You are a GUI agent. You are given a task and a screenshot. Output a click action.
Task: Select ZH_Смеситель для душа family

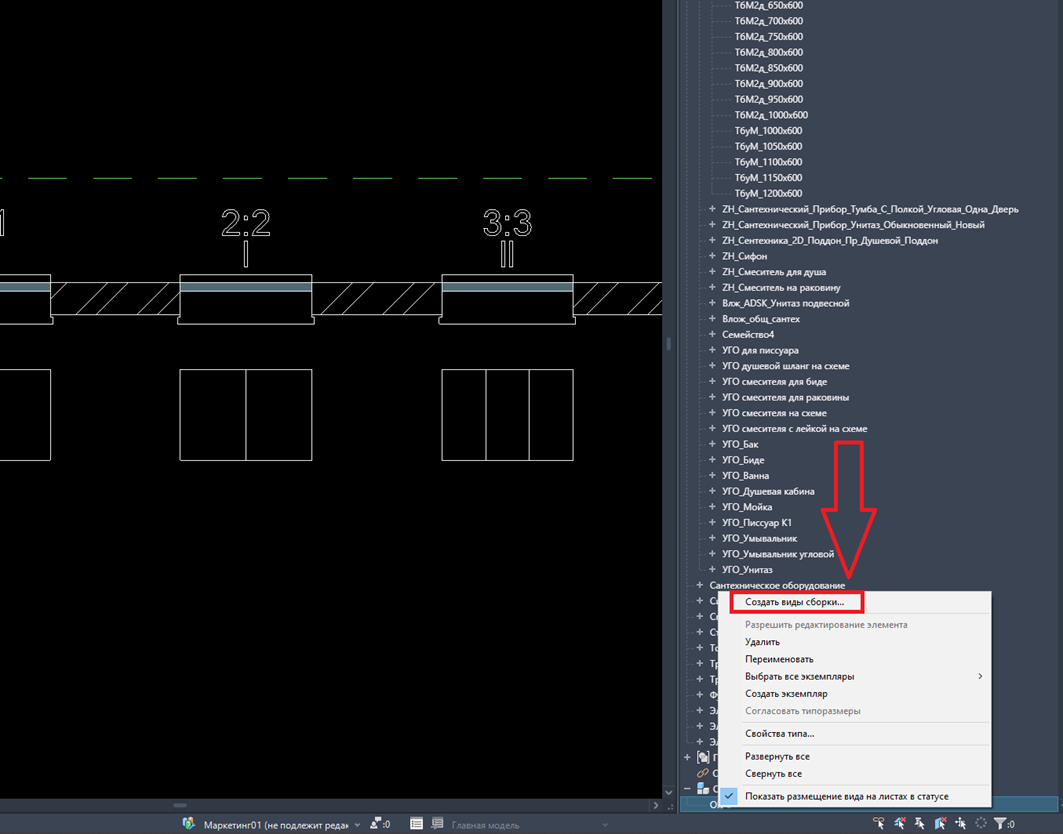tap(774, 272)
